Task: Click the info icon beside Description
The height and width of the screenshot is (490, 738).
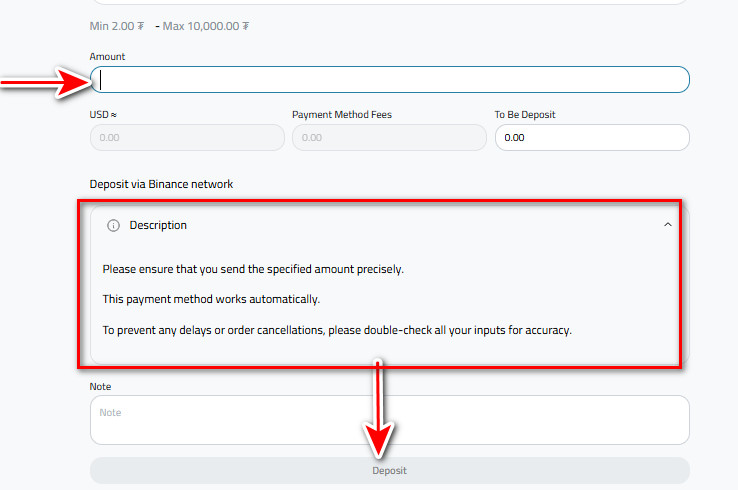Action: (x=113, y=226)
